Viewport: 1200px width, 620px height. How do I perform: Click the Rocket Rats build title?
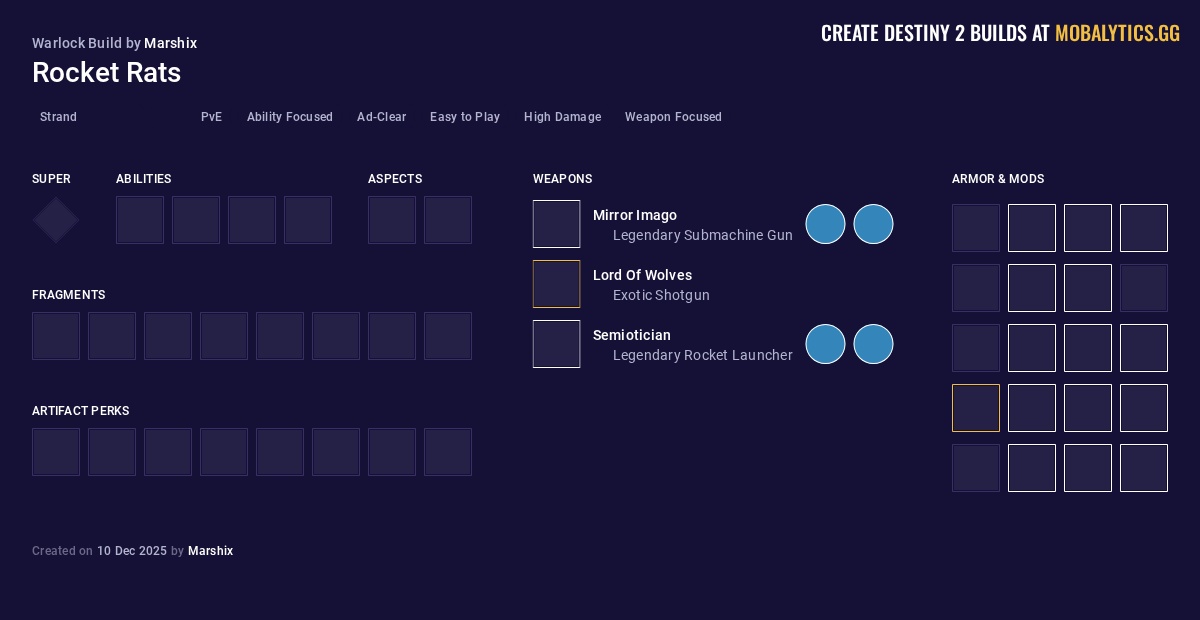pyautogui.click(x=106, y=73)
